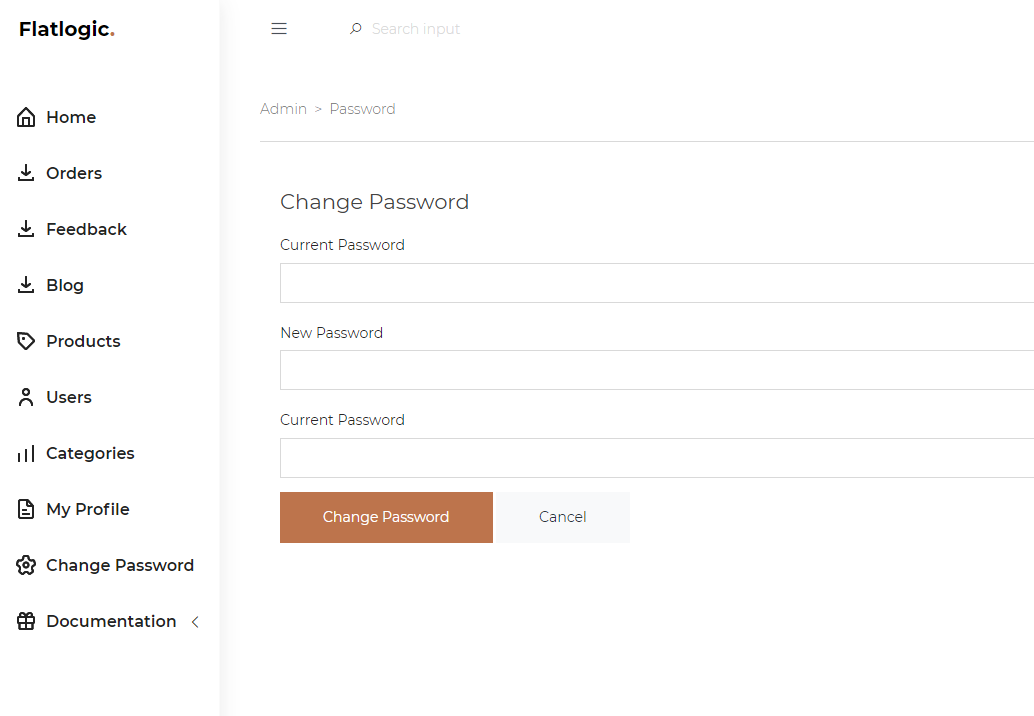Screen dimensions: 1034x716
Task: Open the Documentation gift icon
Action: pyautogui.click(x=26, y=621)
